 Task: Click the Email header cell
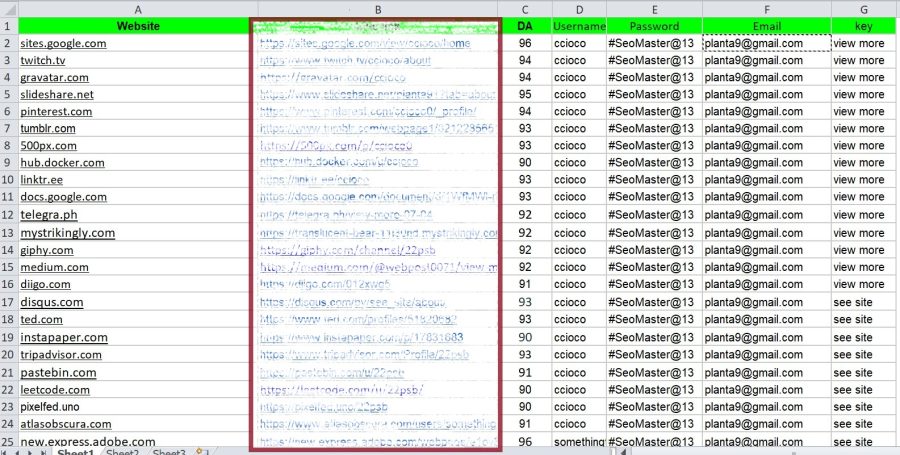click(767, 26)
